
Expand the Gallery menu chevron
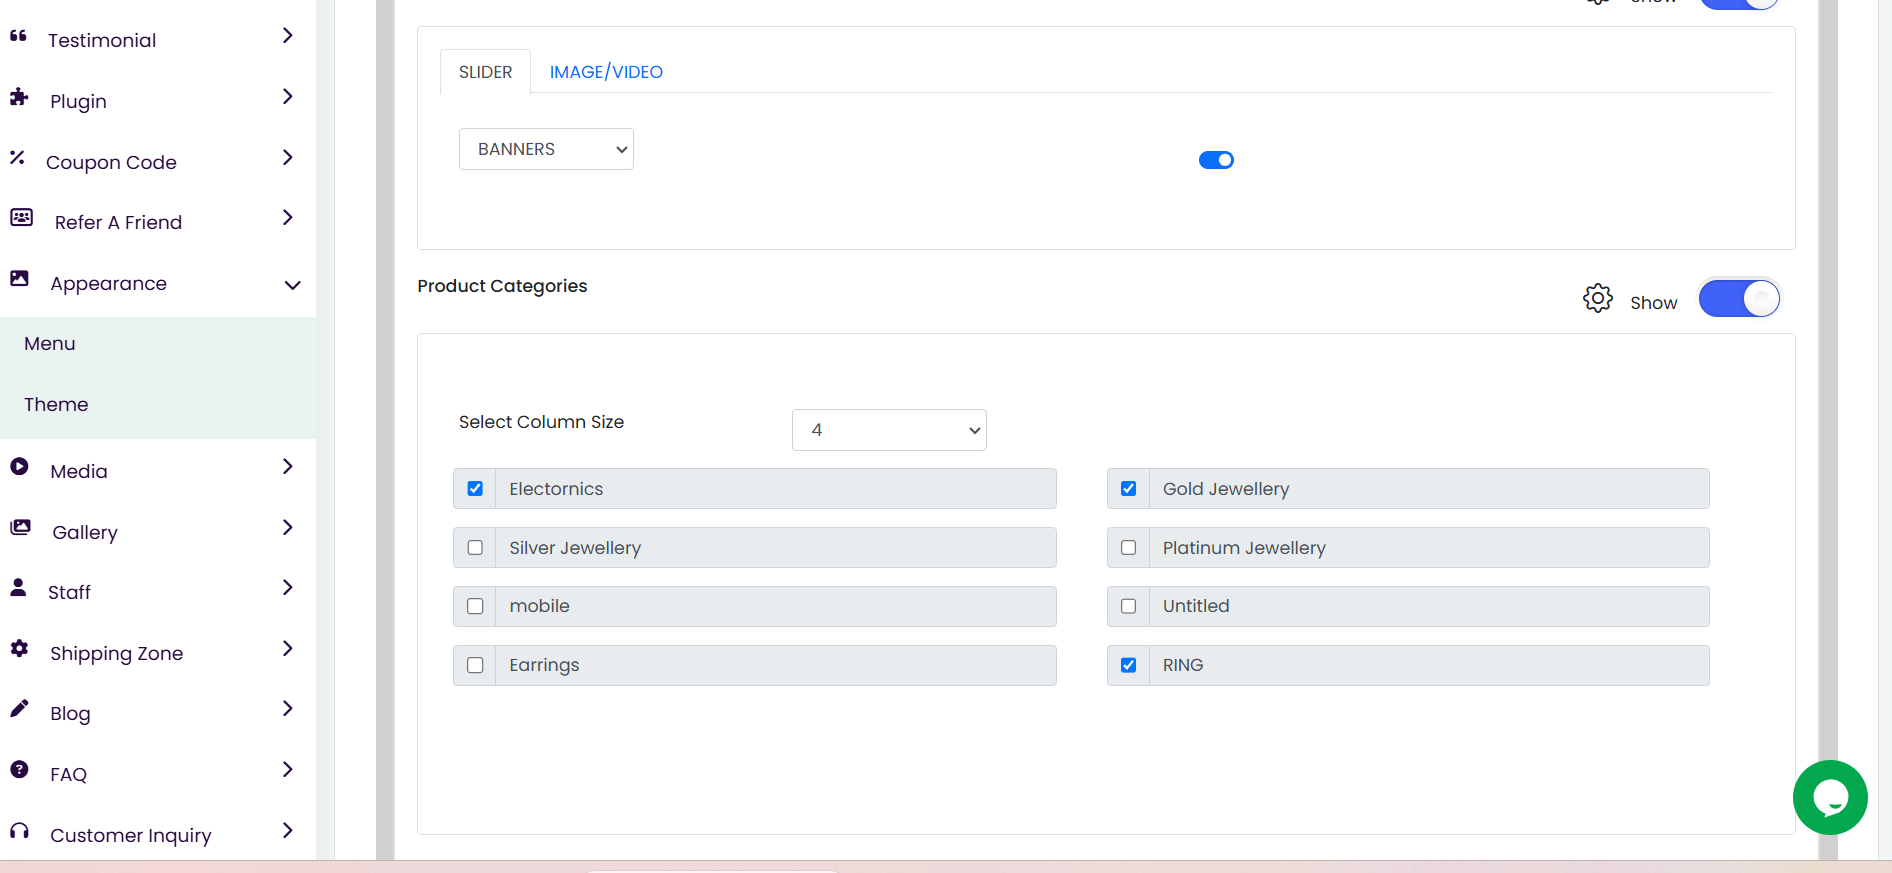point(288,528)
